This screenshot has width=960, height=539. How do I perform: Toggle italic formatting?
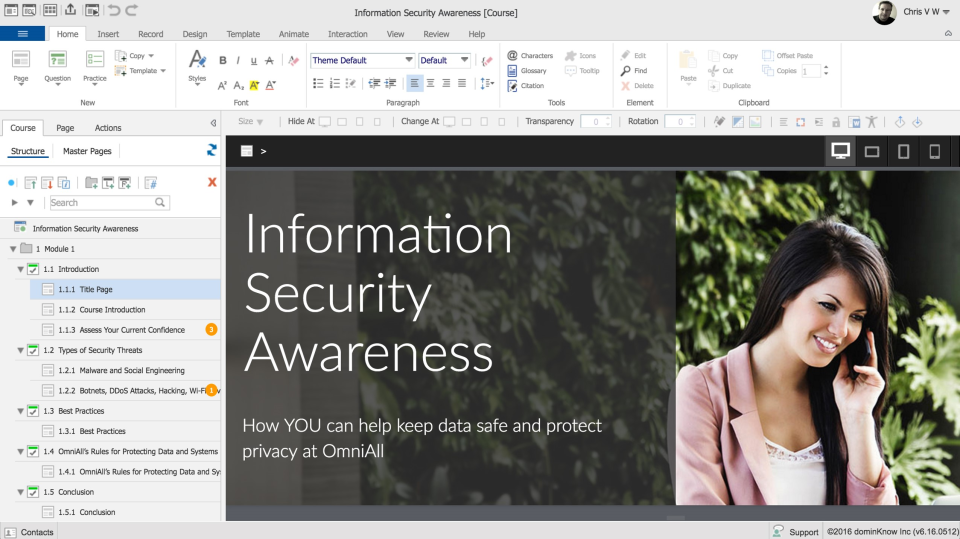point(238,60)
